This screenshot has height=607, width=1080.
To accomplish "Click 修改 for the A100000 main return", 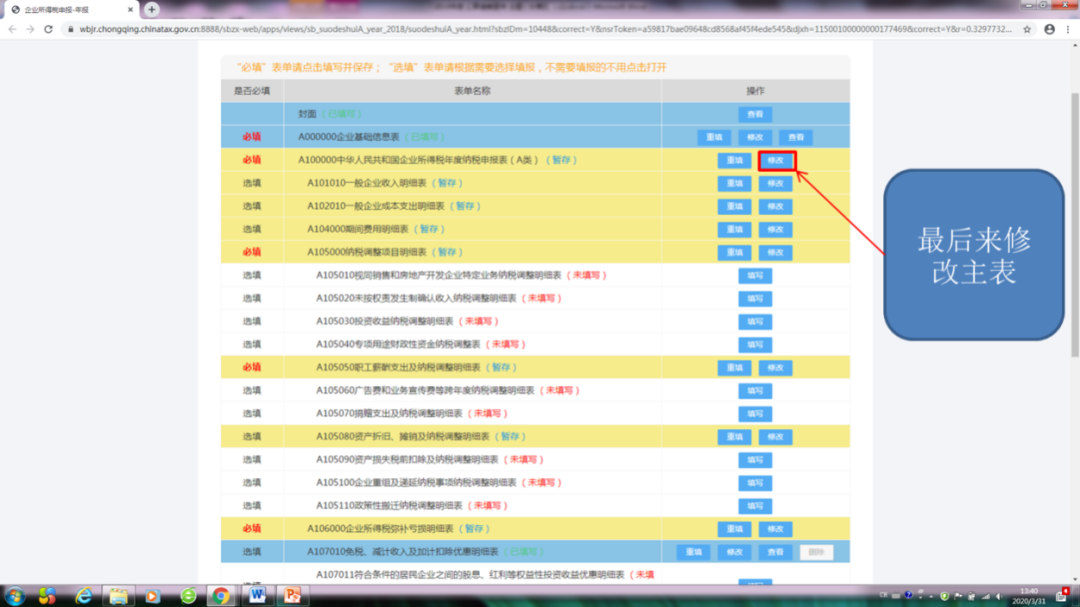I will (776, 161).
